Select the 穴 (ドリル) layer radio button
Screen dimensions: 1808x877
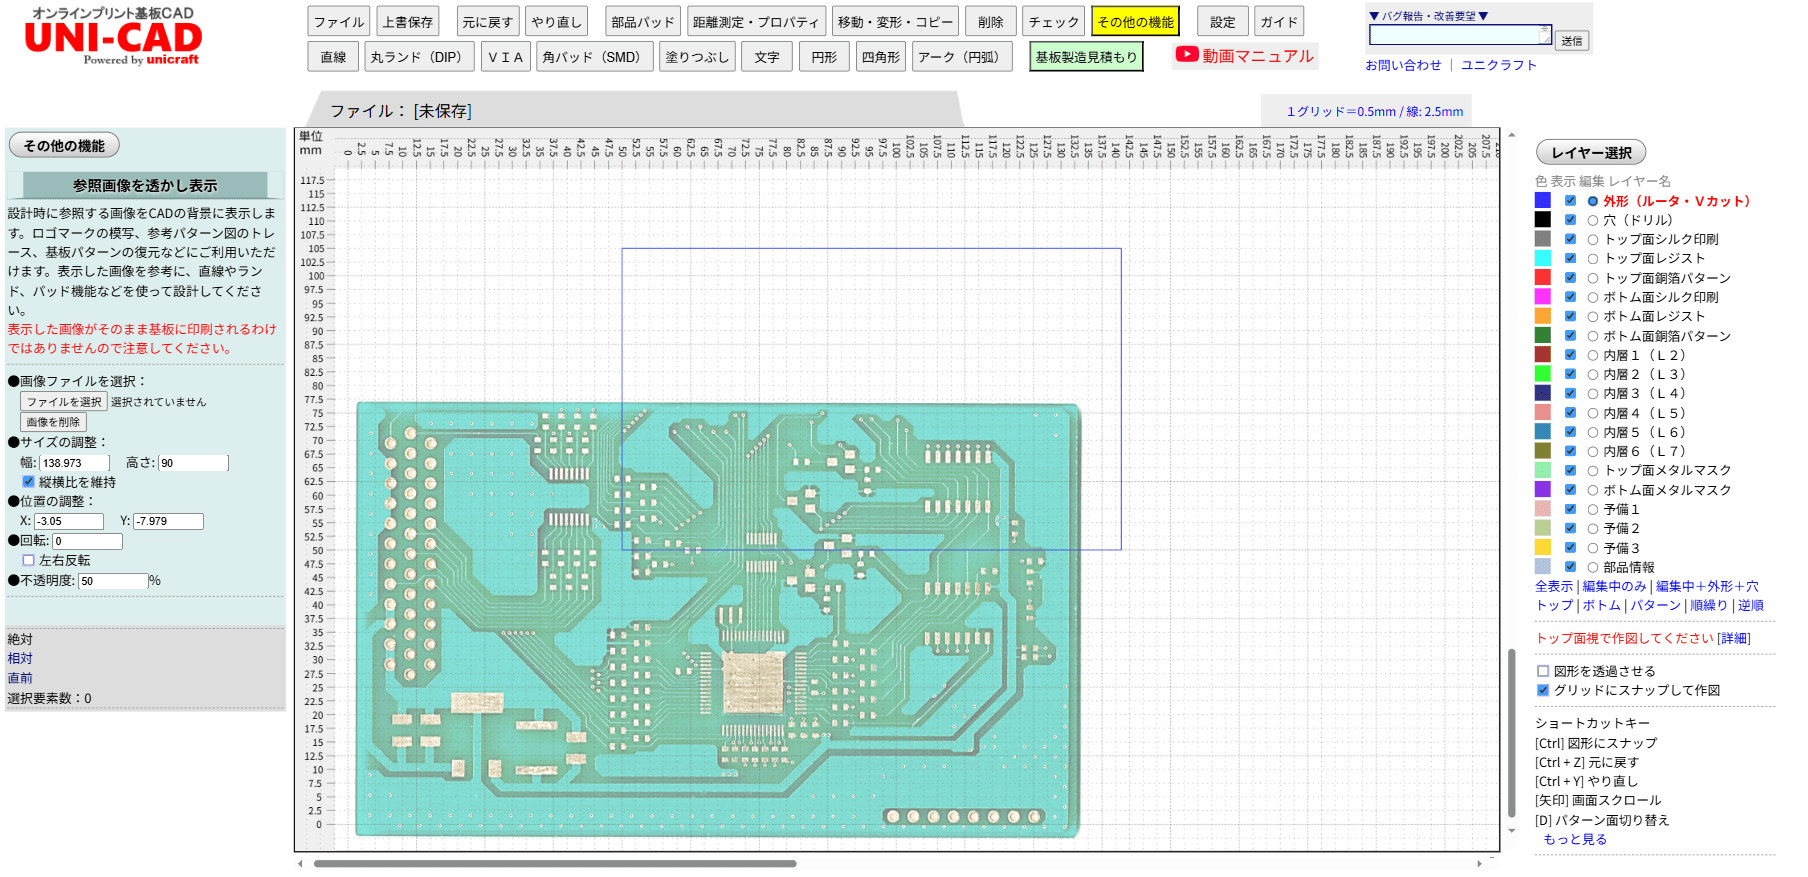(1593, 220)
